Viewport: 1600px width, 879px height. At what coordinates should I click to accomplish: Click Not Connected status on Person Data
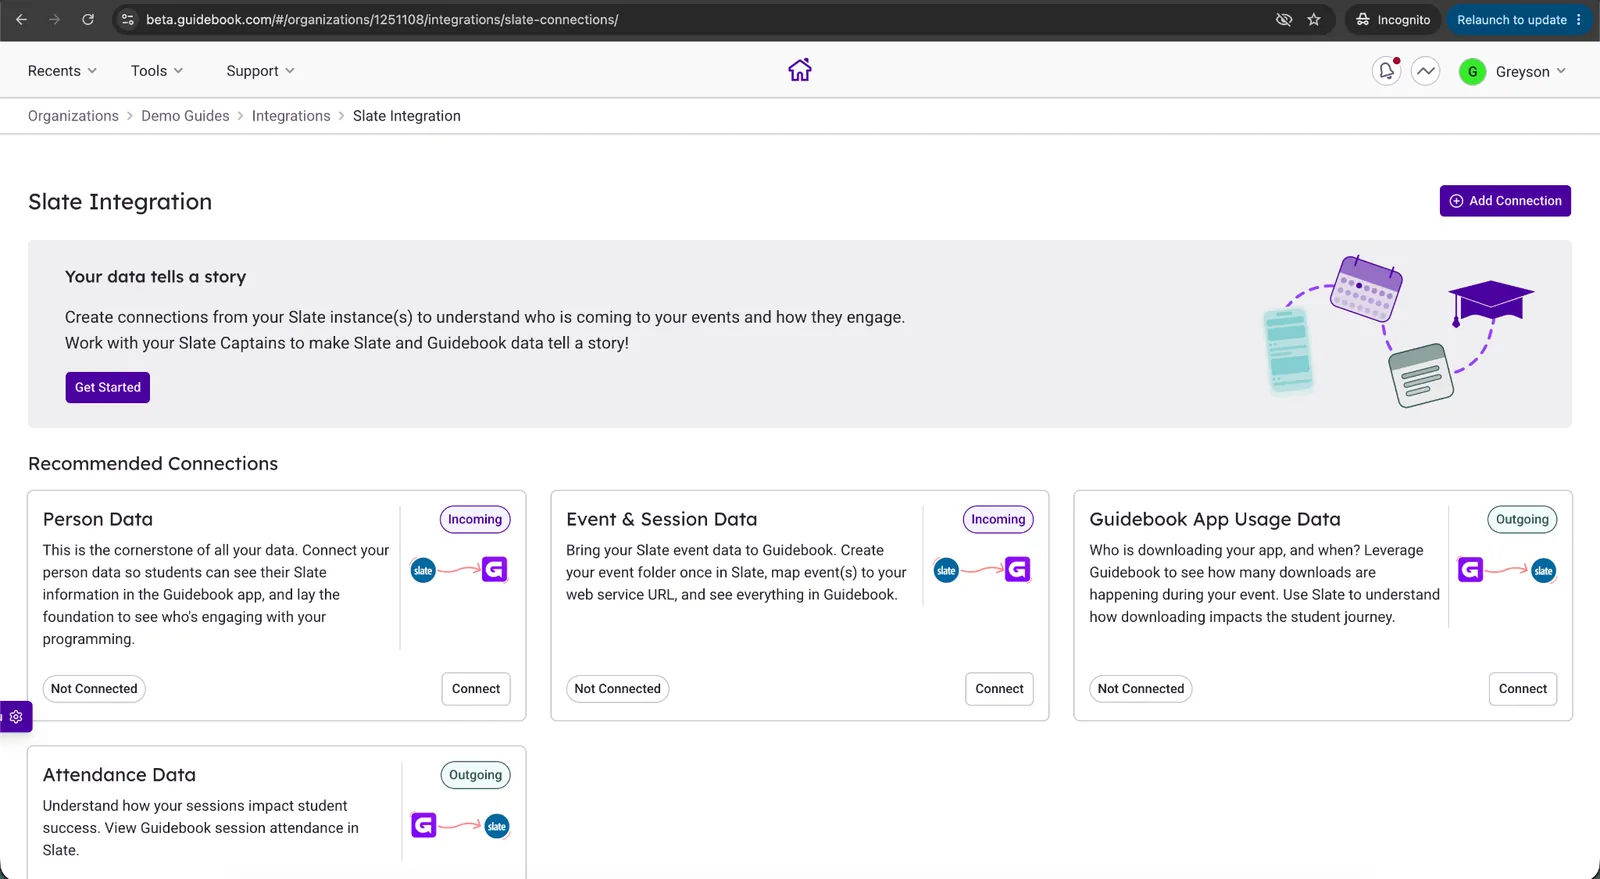[94, 689]
